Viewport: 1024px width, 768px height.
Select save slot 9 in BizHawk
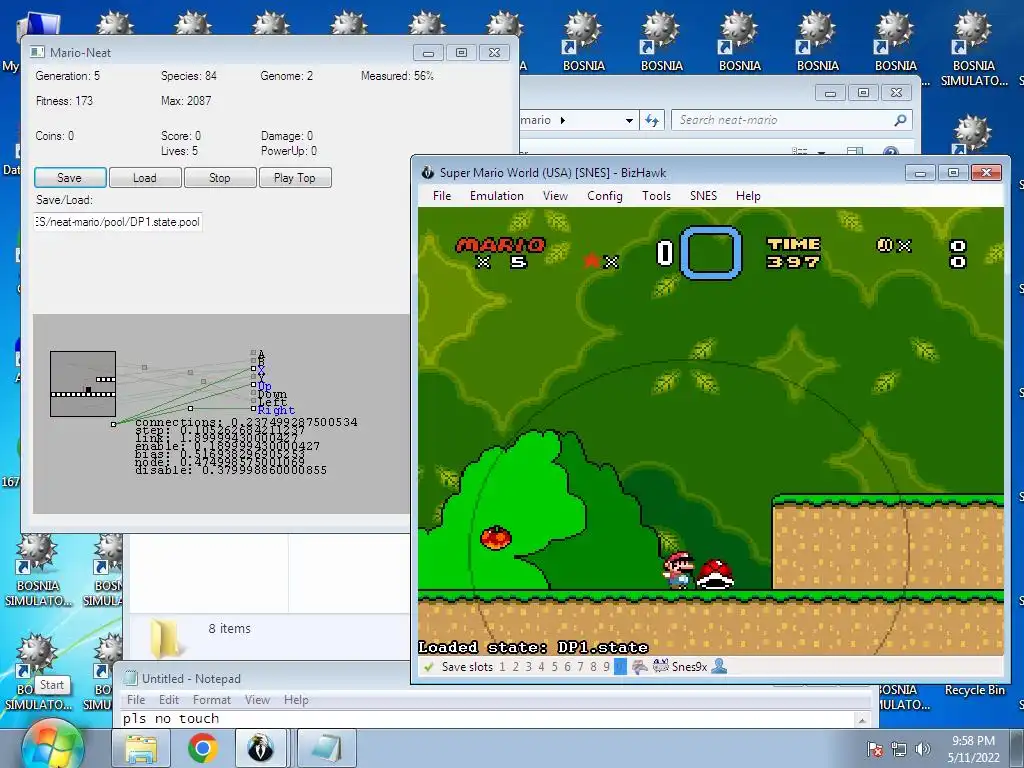tap(606, 667)
